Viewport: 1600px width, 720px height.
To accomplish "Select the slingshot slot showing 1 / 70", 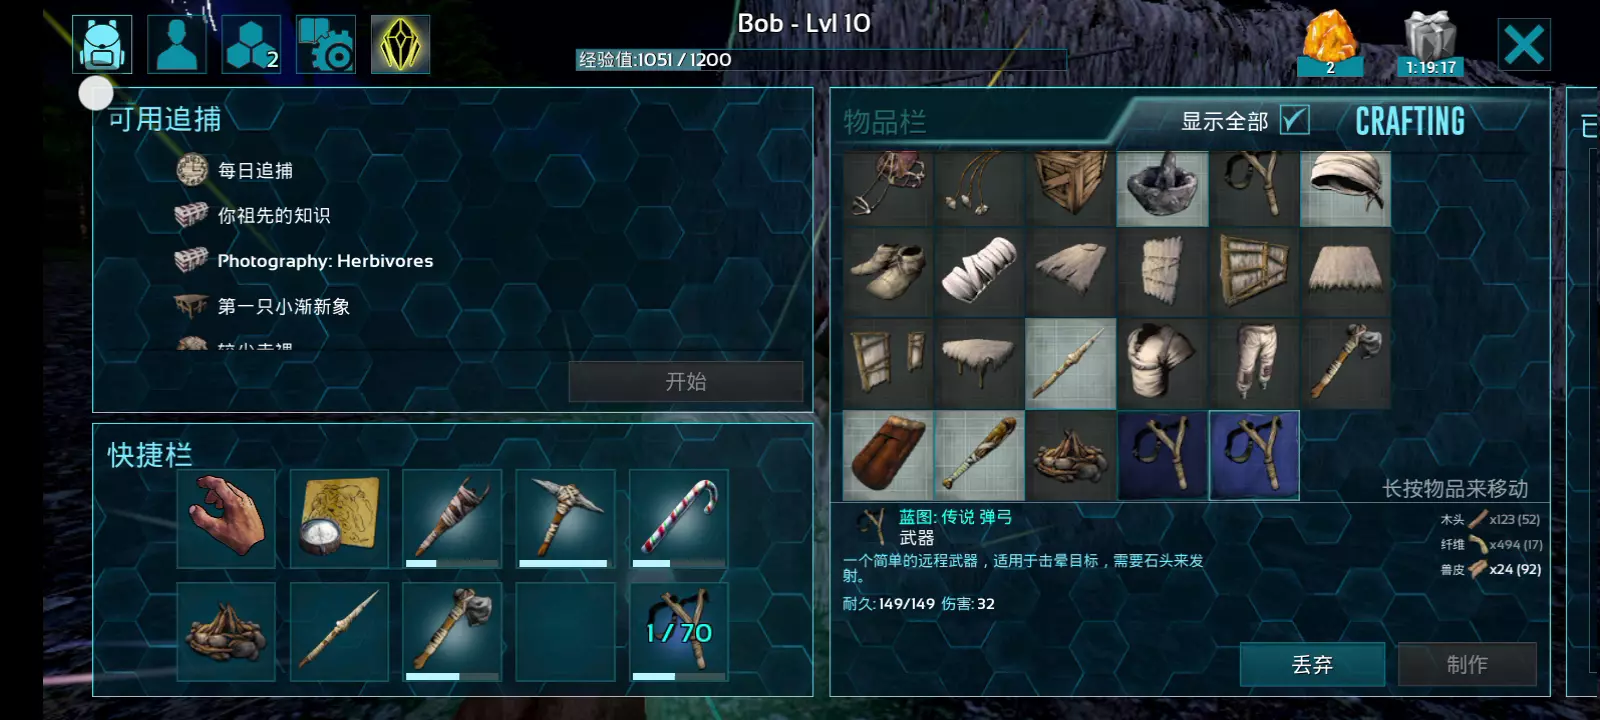I will pyautogui.click(x=679, y=632).
